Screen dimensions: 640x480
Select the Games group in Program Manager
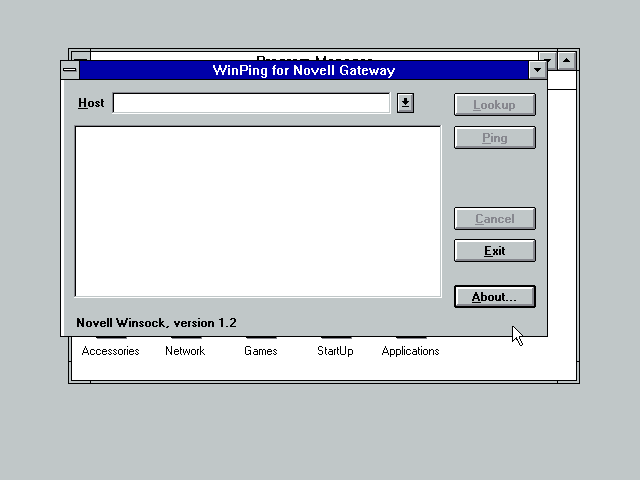pyautogui.click(x=260, y=351)
